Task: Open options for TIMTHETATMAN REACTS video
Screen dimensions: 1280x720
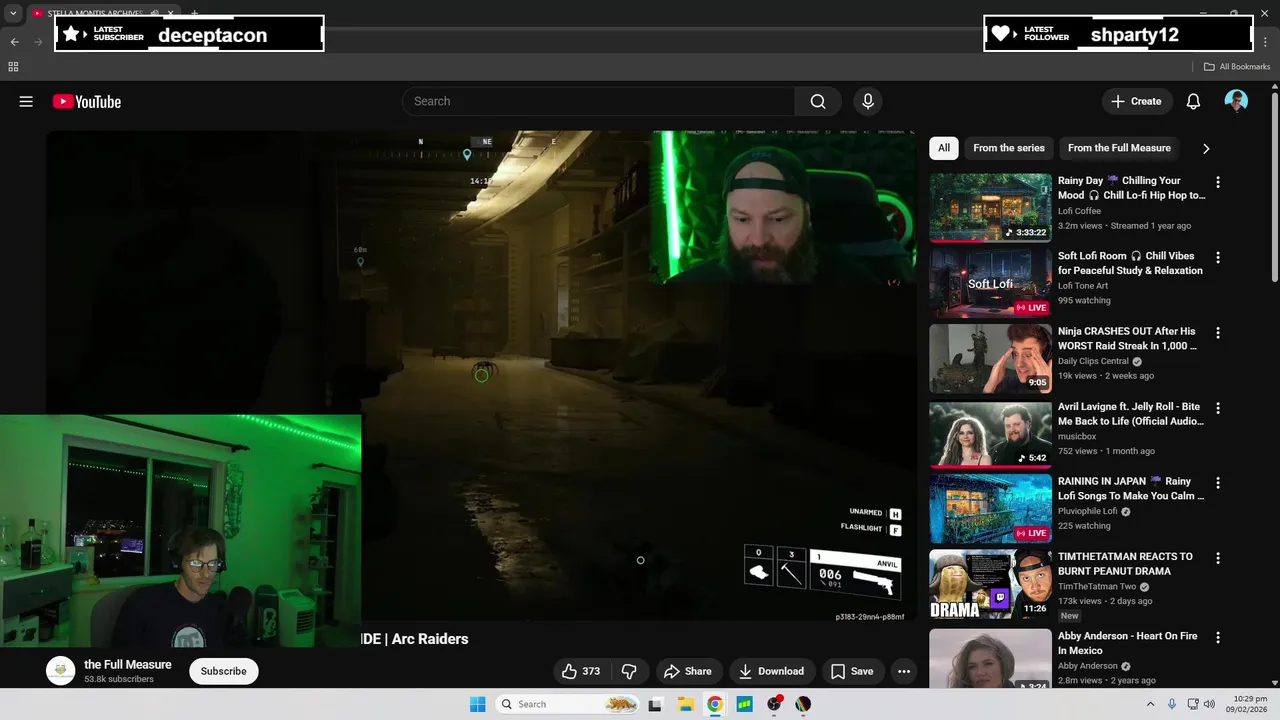Action: coord(1218,557)
